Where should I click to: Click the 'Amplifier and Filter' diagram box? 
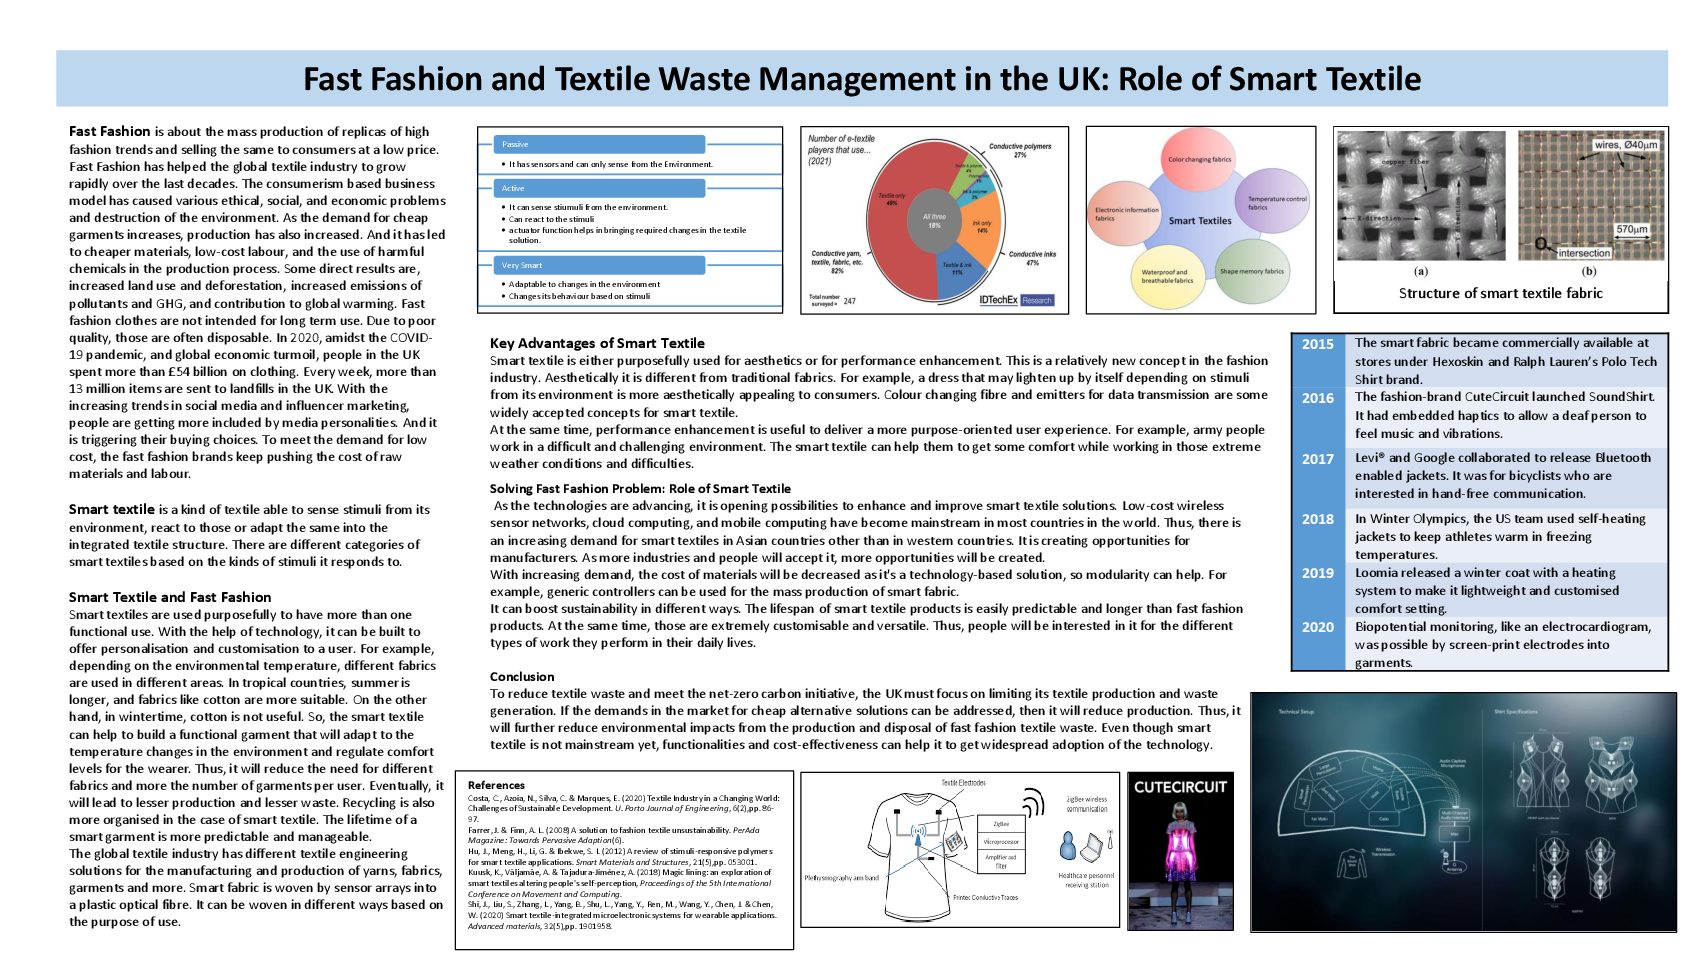(x=1001, y=861)
